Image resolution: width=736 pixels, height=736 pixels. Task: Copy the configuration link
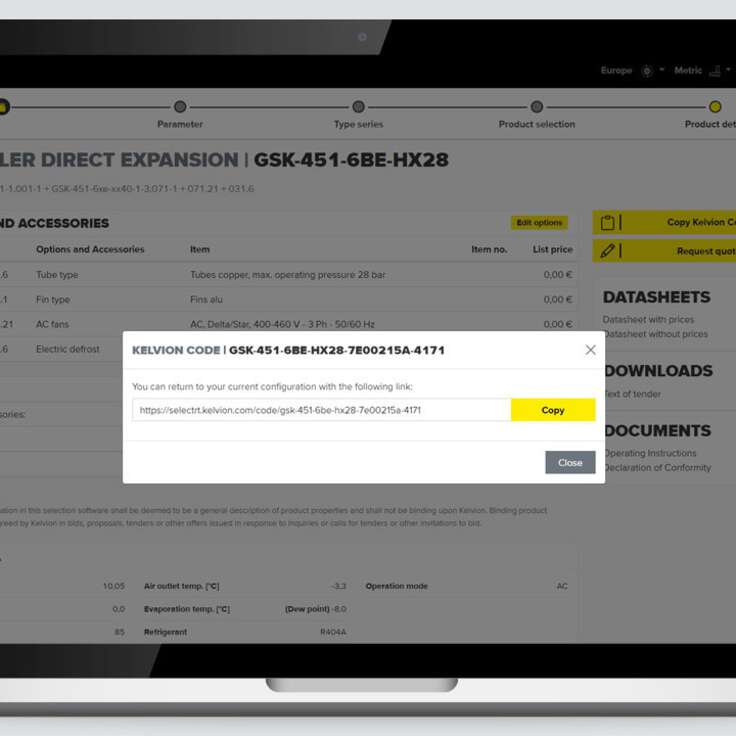[553, 410]
